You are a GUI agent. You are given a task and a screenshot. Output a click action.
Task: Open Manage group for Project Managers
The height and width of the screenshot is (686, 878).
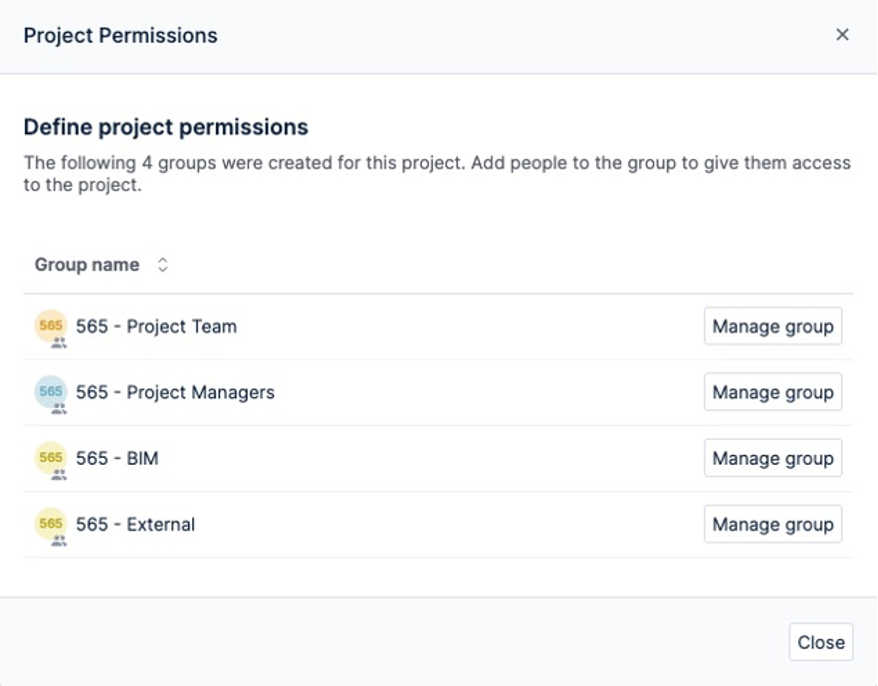[772, 392]
